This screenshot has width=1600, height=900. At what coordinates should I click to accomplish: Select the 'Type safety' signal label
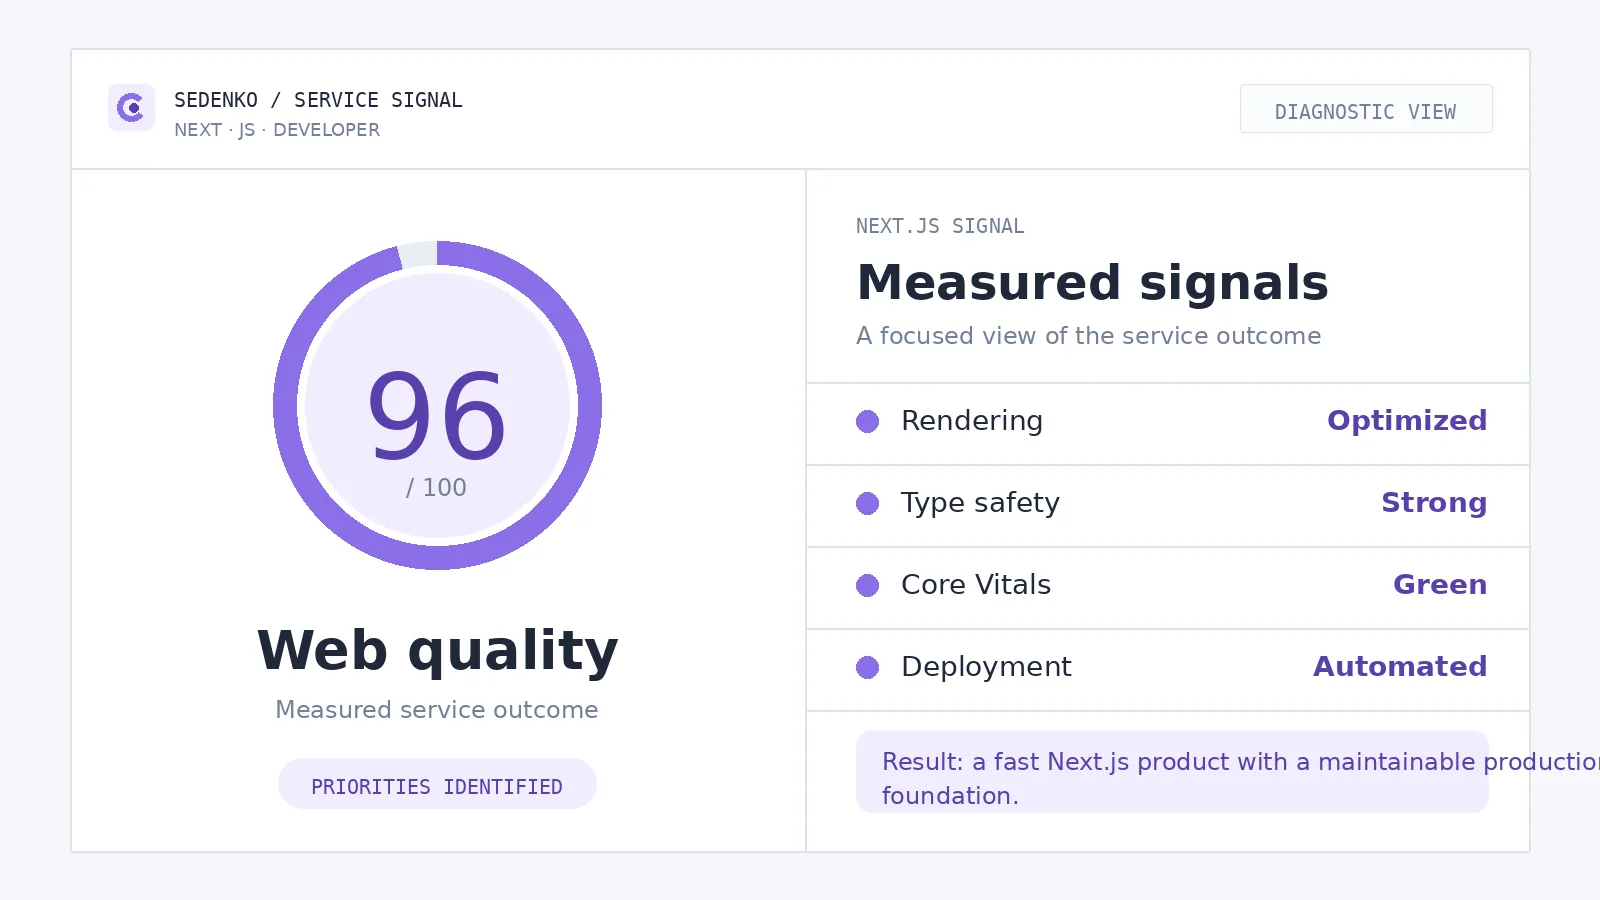[980, 503]
